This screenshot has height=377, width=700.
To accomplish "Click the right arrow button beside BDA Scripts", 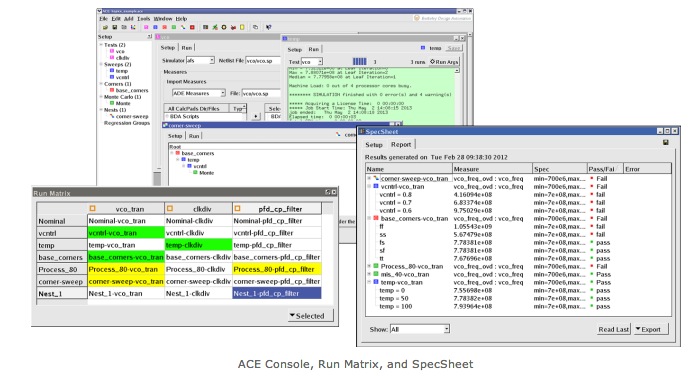I will coord(256,117).
